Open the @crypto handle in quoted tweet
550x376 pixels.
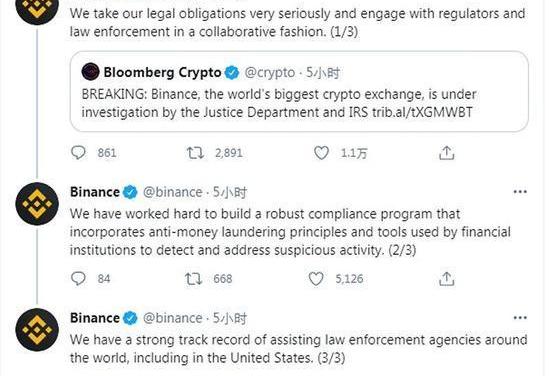(x=269, y=73)
